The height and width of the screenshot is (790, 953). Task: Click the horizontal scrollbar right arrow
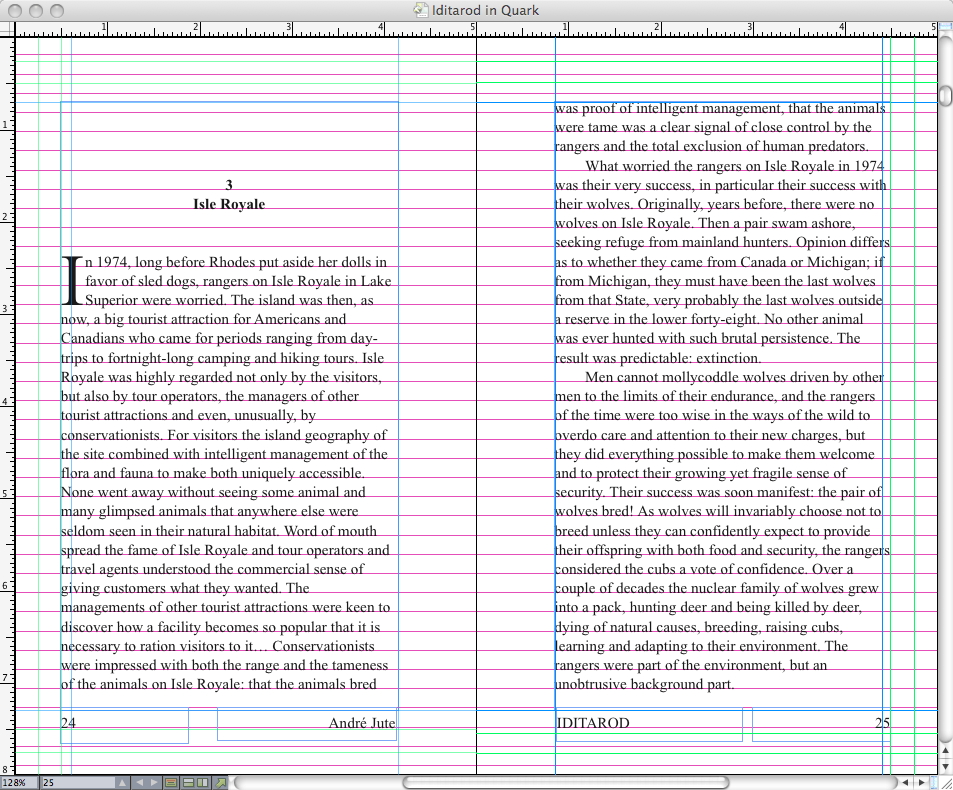click(921, 783)
